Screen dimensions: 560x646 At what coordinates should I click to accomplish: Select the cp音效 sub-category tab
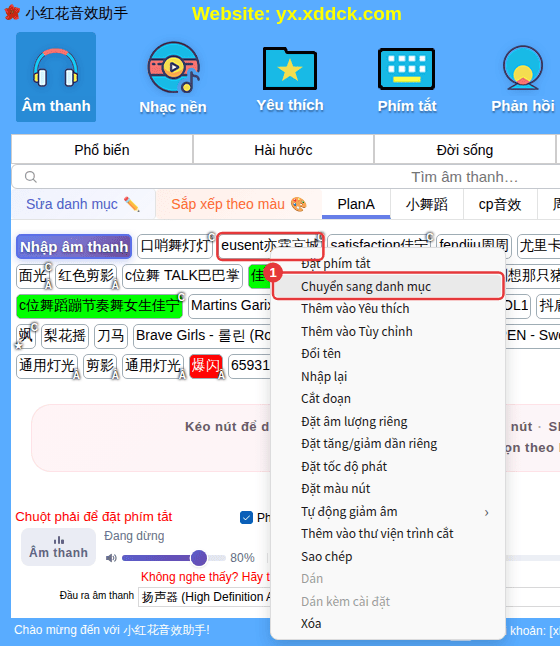[x=500, y=204]
